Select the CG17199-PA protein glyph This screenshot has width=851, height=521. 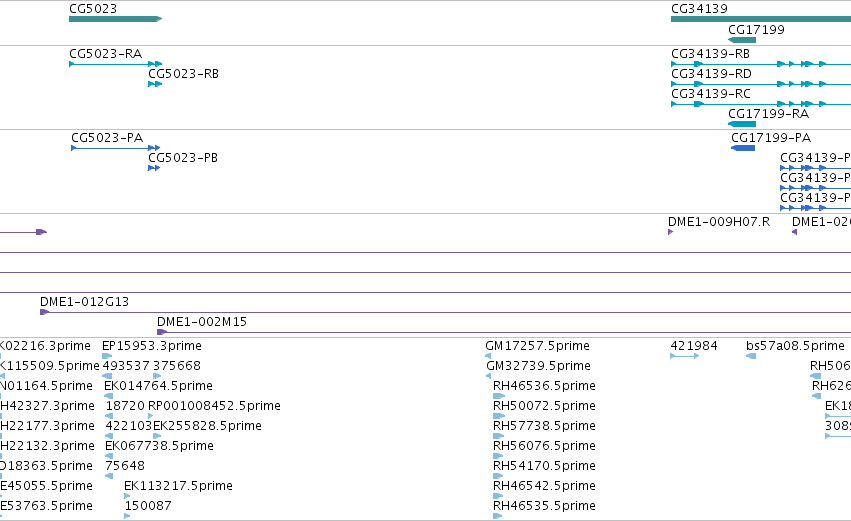click(743, 148)
